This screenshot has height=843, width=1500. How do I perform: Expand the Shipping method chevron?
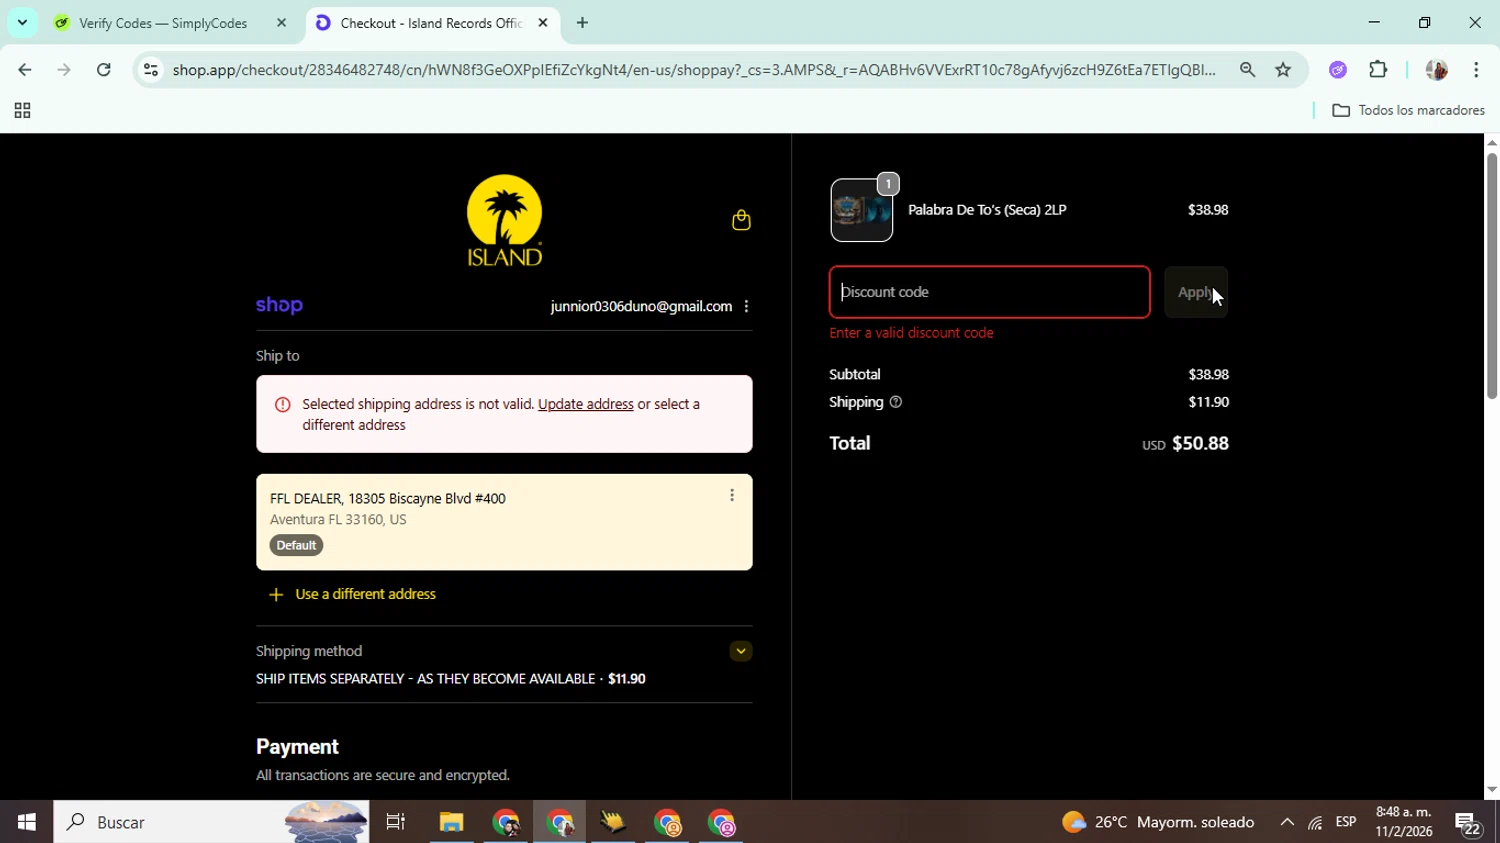point(741,651)
